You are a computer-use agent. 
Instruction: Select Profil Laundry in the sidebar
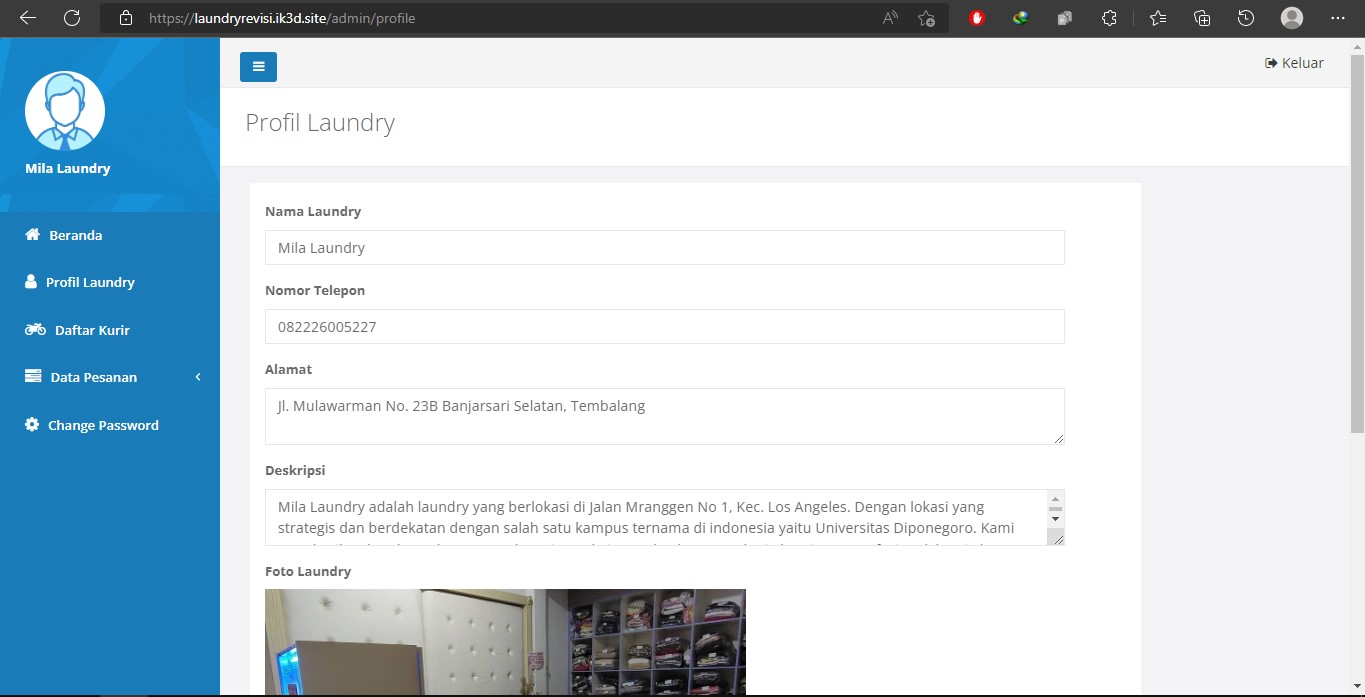(x=89, y=282)
